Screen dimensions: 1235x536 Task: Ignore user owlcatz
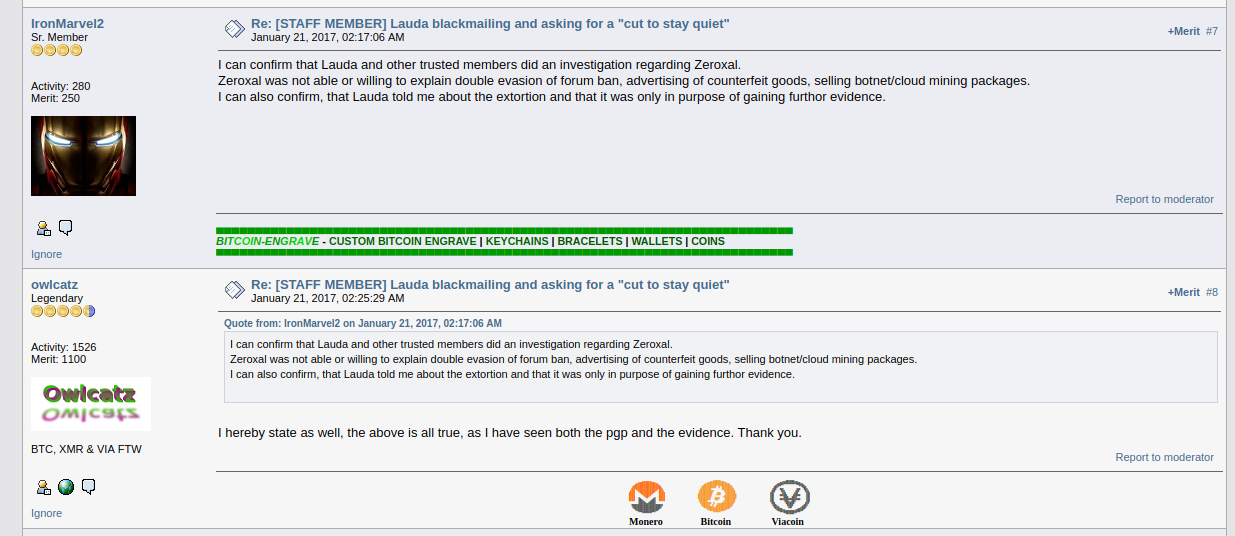coord(46,513)
